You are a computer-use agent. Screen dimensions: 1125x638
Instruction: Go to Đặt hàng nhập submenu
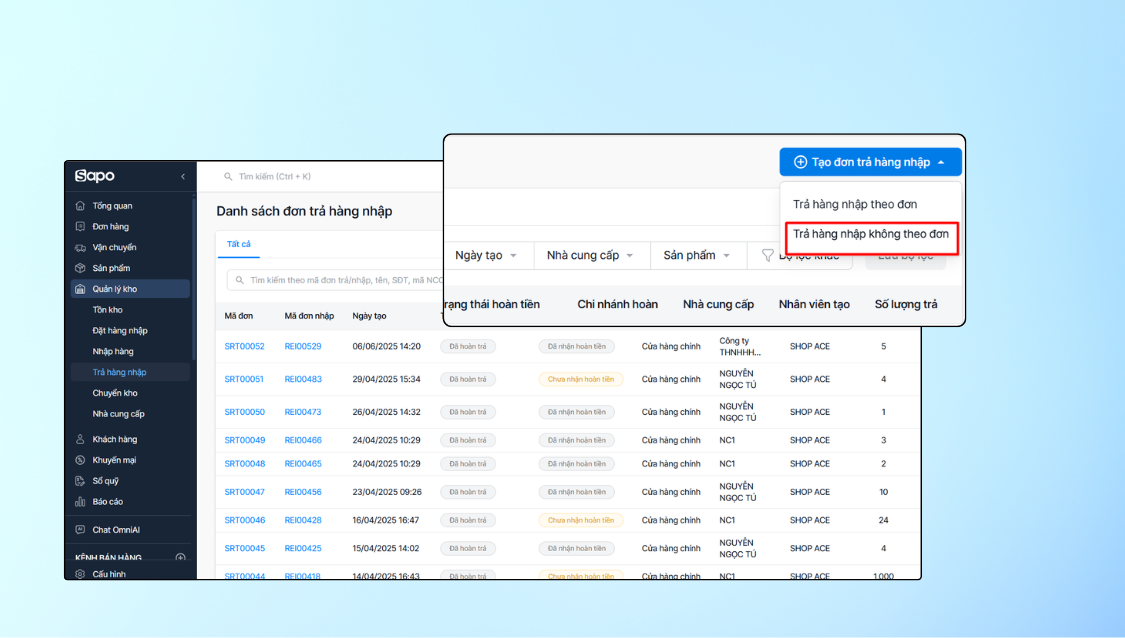120,331
